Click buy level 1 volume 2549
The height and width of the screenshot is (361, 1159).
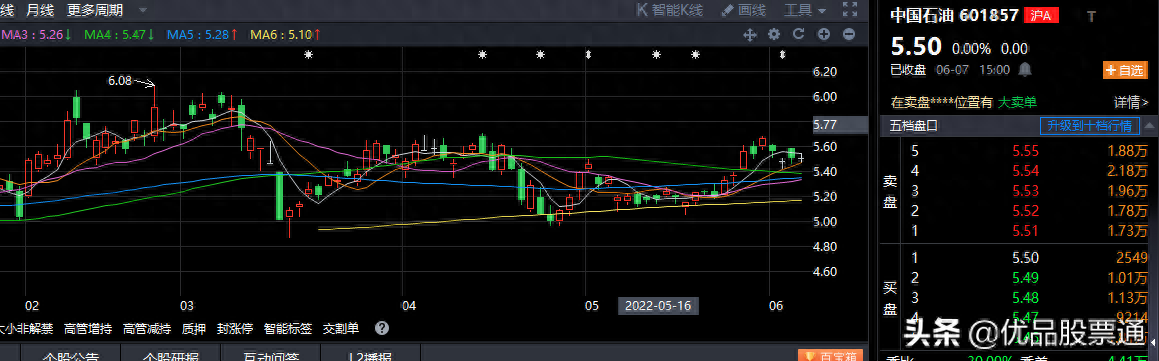tap(1132, 258)
